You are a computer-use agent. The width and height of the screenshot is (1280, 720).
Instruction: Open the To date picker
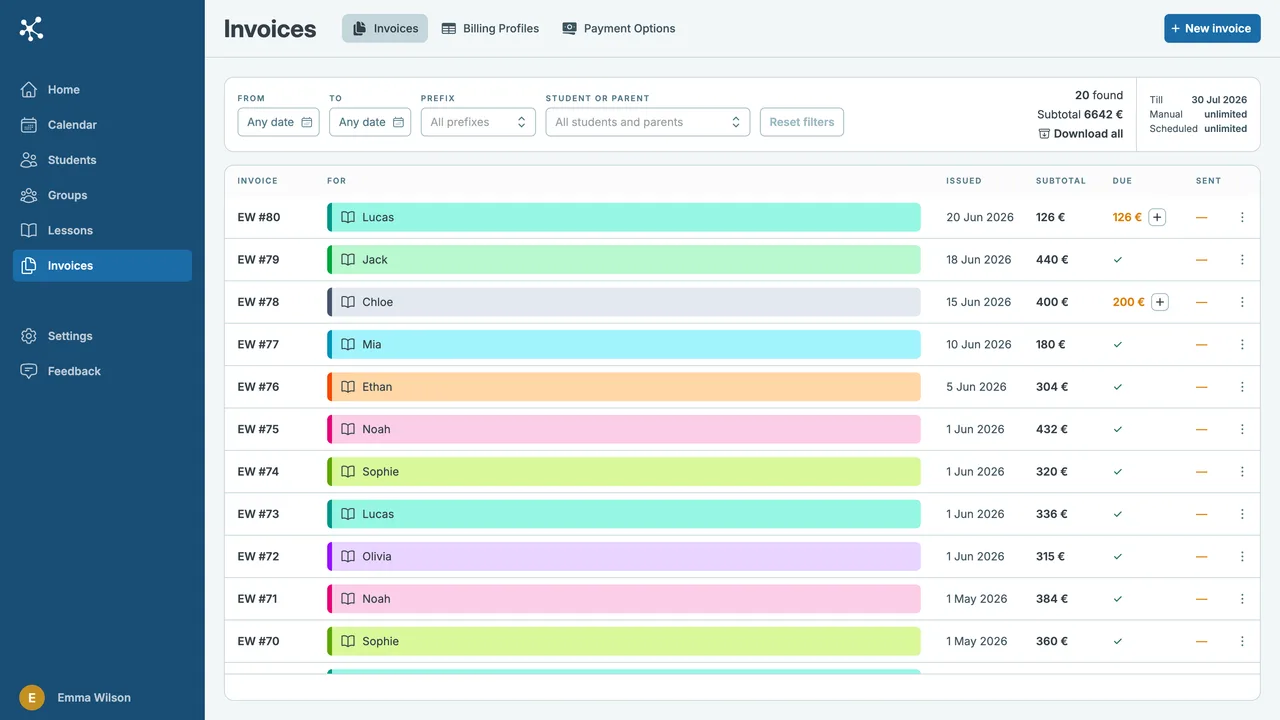point(370,122)
